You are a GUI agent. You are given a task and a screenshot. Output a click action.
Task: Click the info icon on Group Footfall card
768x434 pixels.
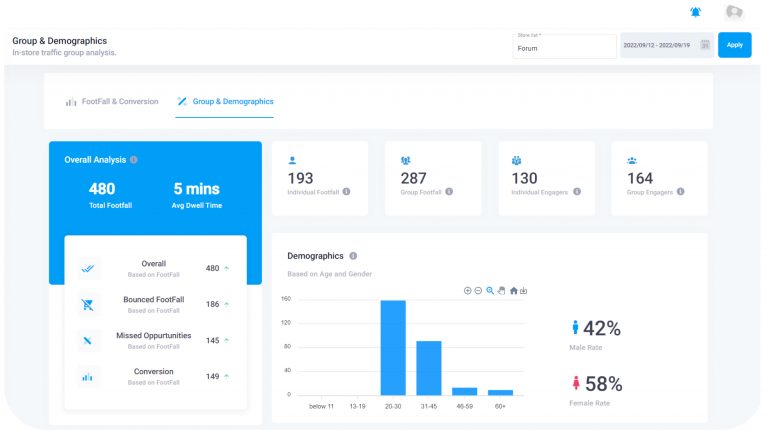[449, 191]
